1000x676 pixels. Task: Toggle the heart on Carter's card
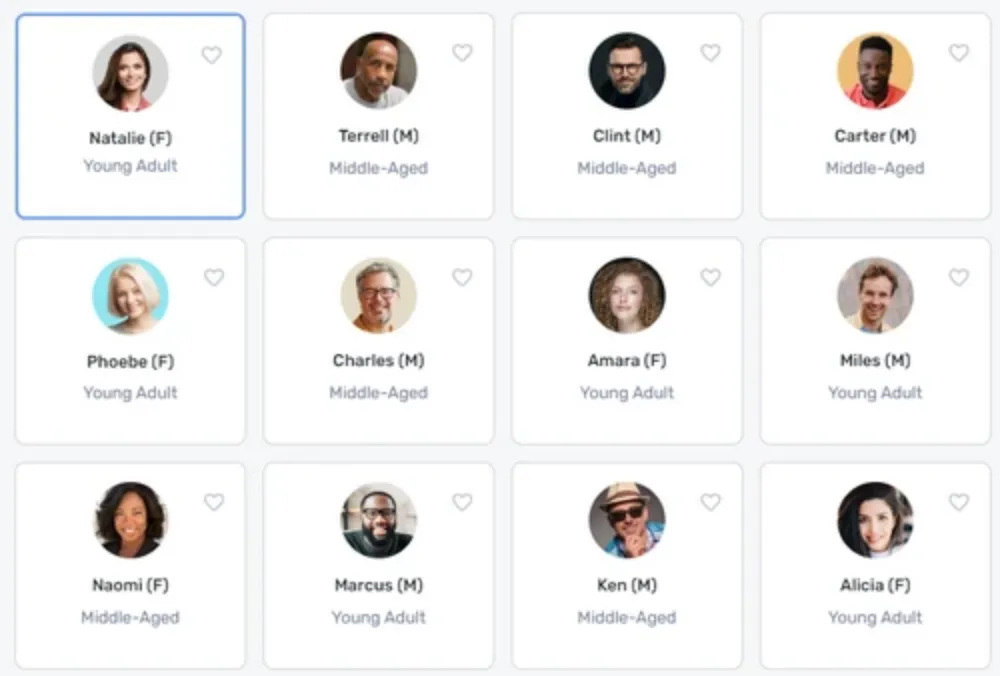[959, 52]
